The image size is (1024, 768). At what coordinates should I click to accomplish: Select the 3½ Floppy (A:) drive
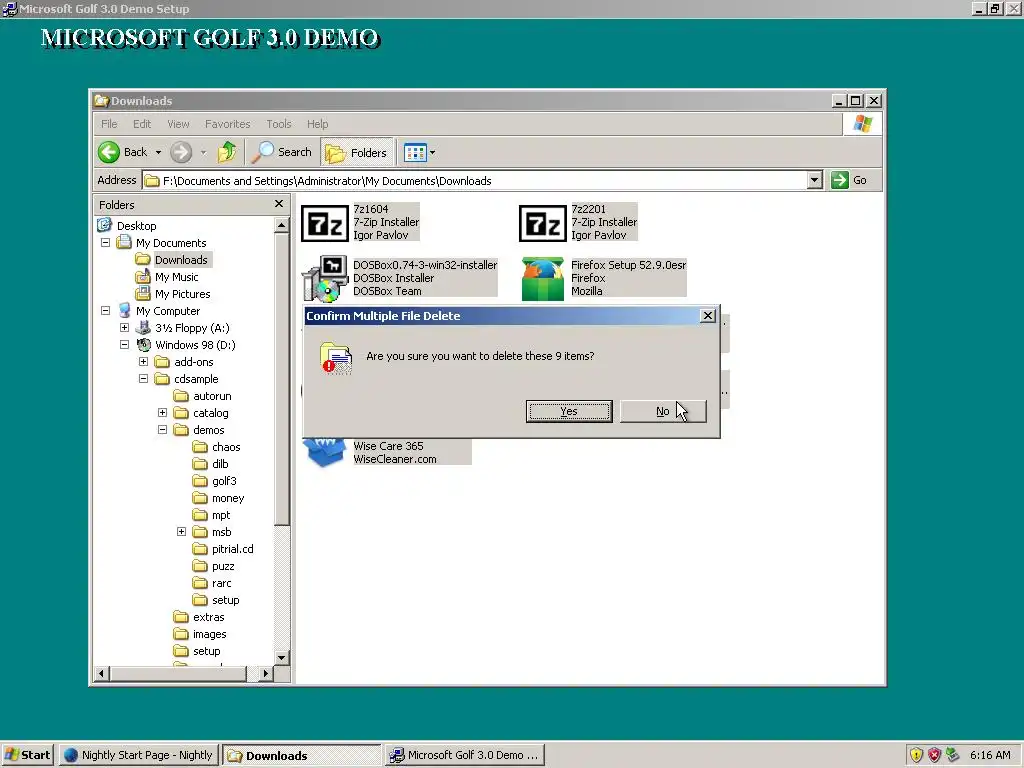[x=192, y=328]
